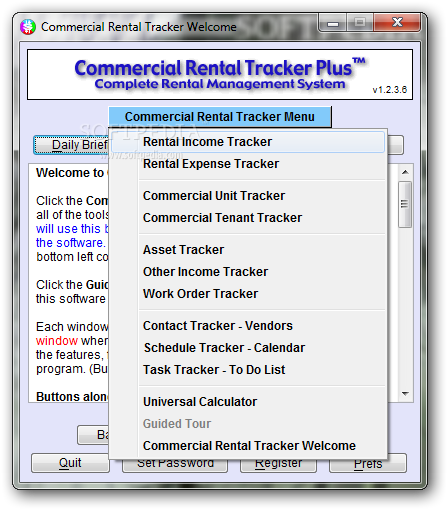Screen dimensions: 448x510
Task: Click the Set Password button
Action: [175, 465]
